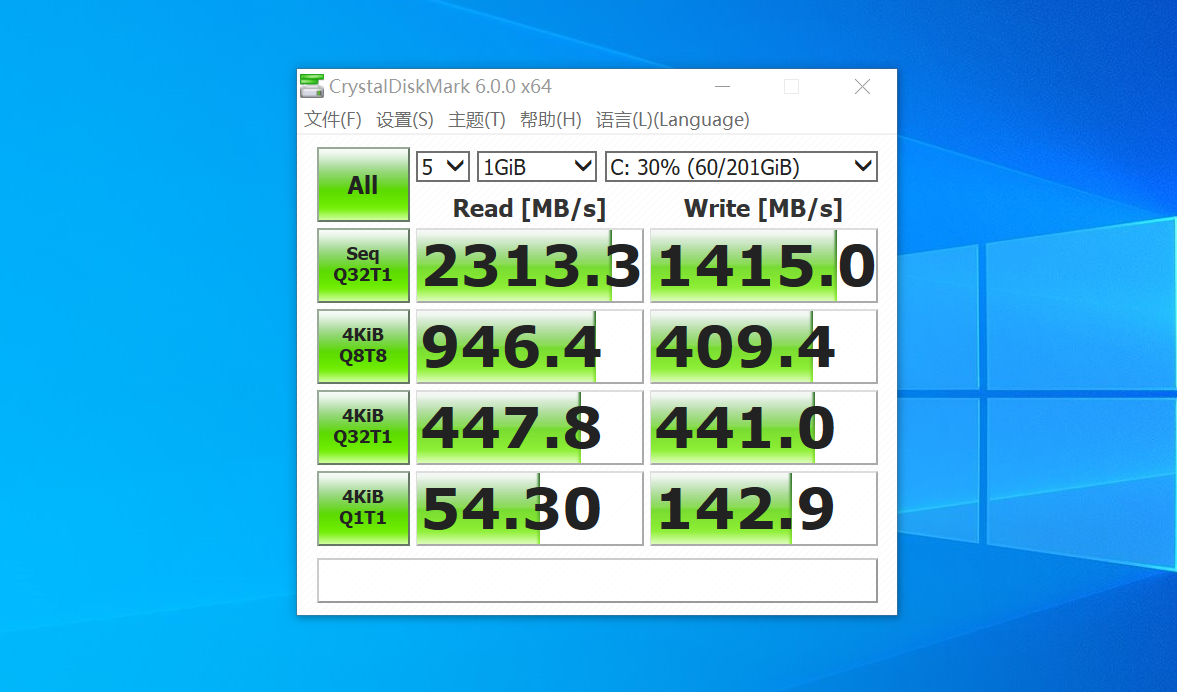Start the 4KiB Q8T8 test
The image size is (1177, 692).
363,346
